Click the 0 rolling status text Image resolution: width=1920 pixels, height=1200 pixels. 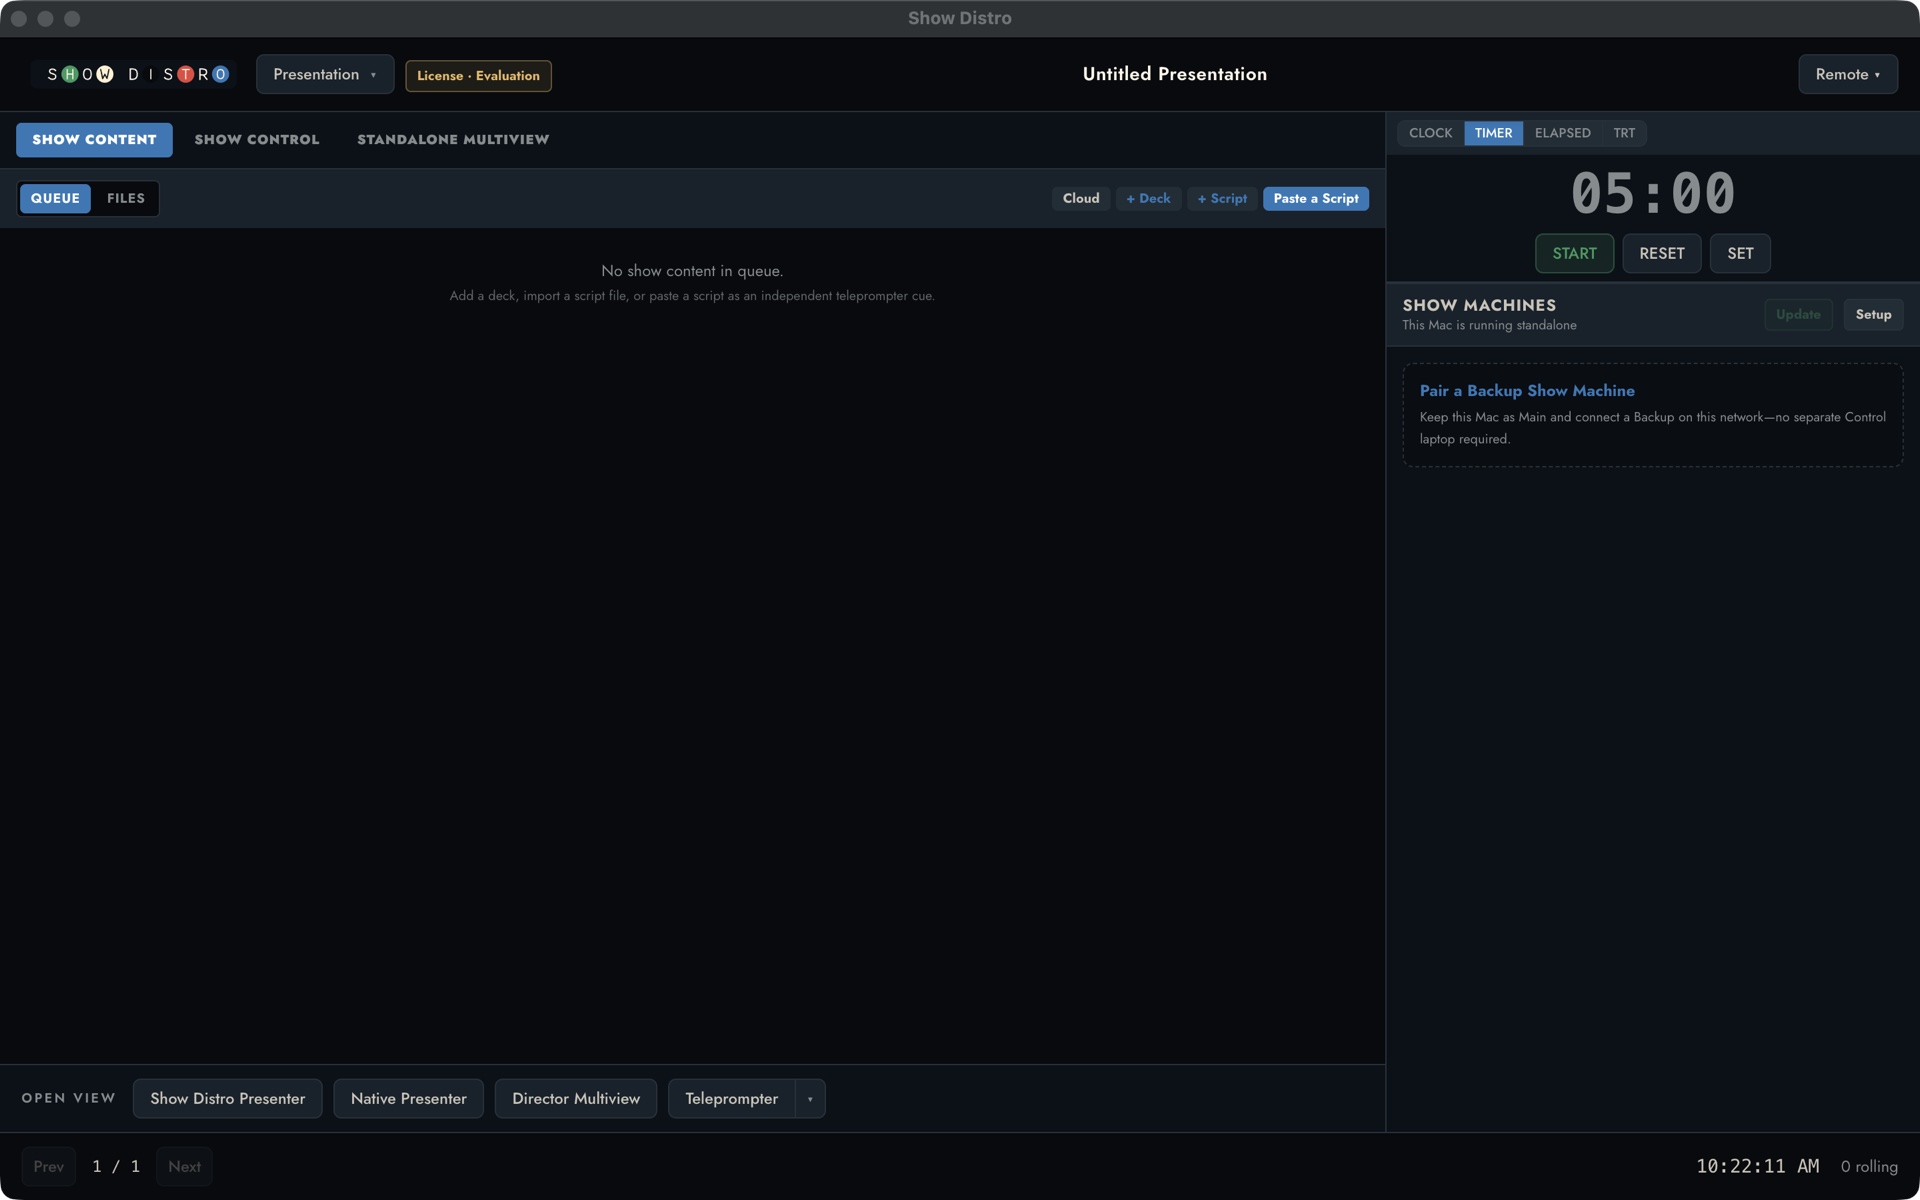pos(1869,1166)
